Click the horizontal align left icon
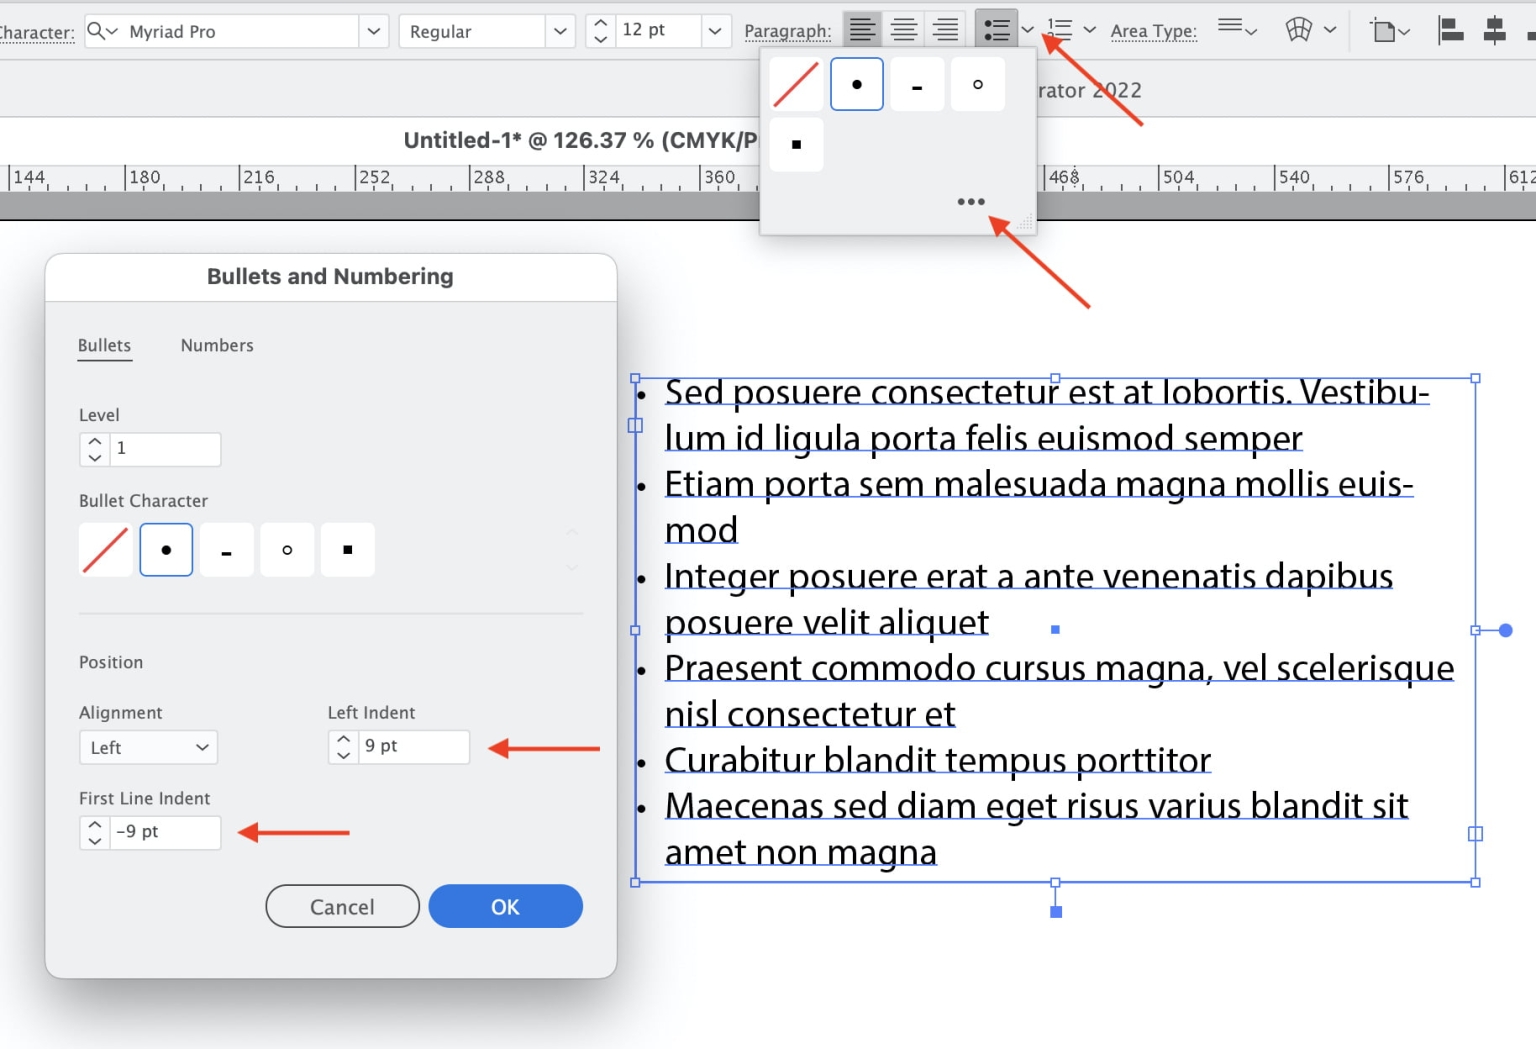The image size is (1536, 1049). click(1450, 29)
